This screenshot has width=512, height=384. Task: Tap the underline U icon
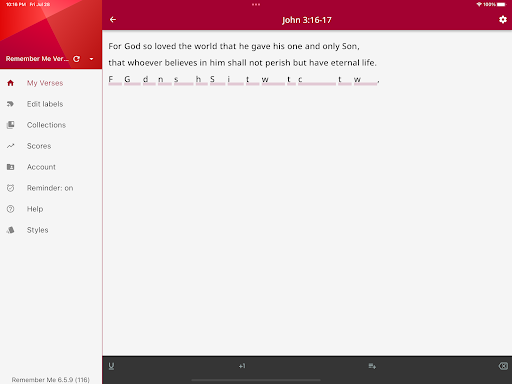point(111,366)
